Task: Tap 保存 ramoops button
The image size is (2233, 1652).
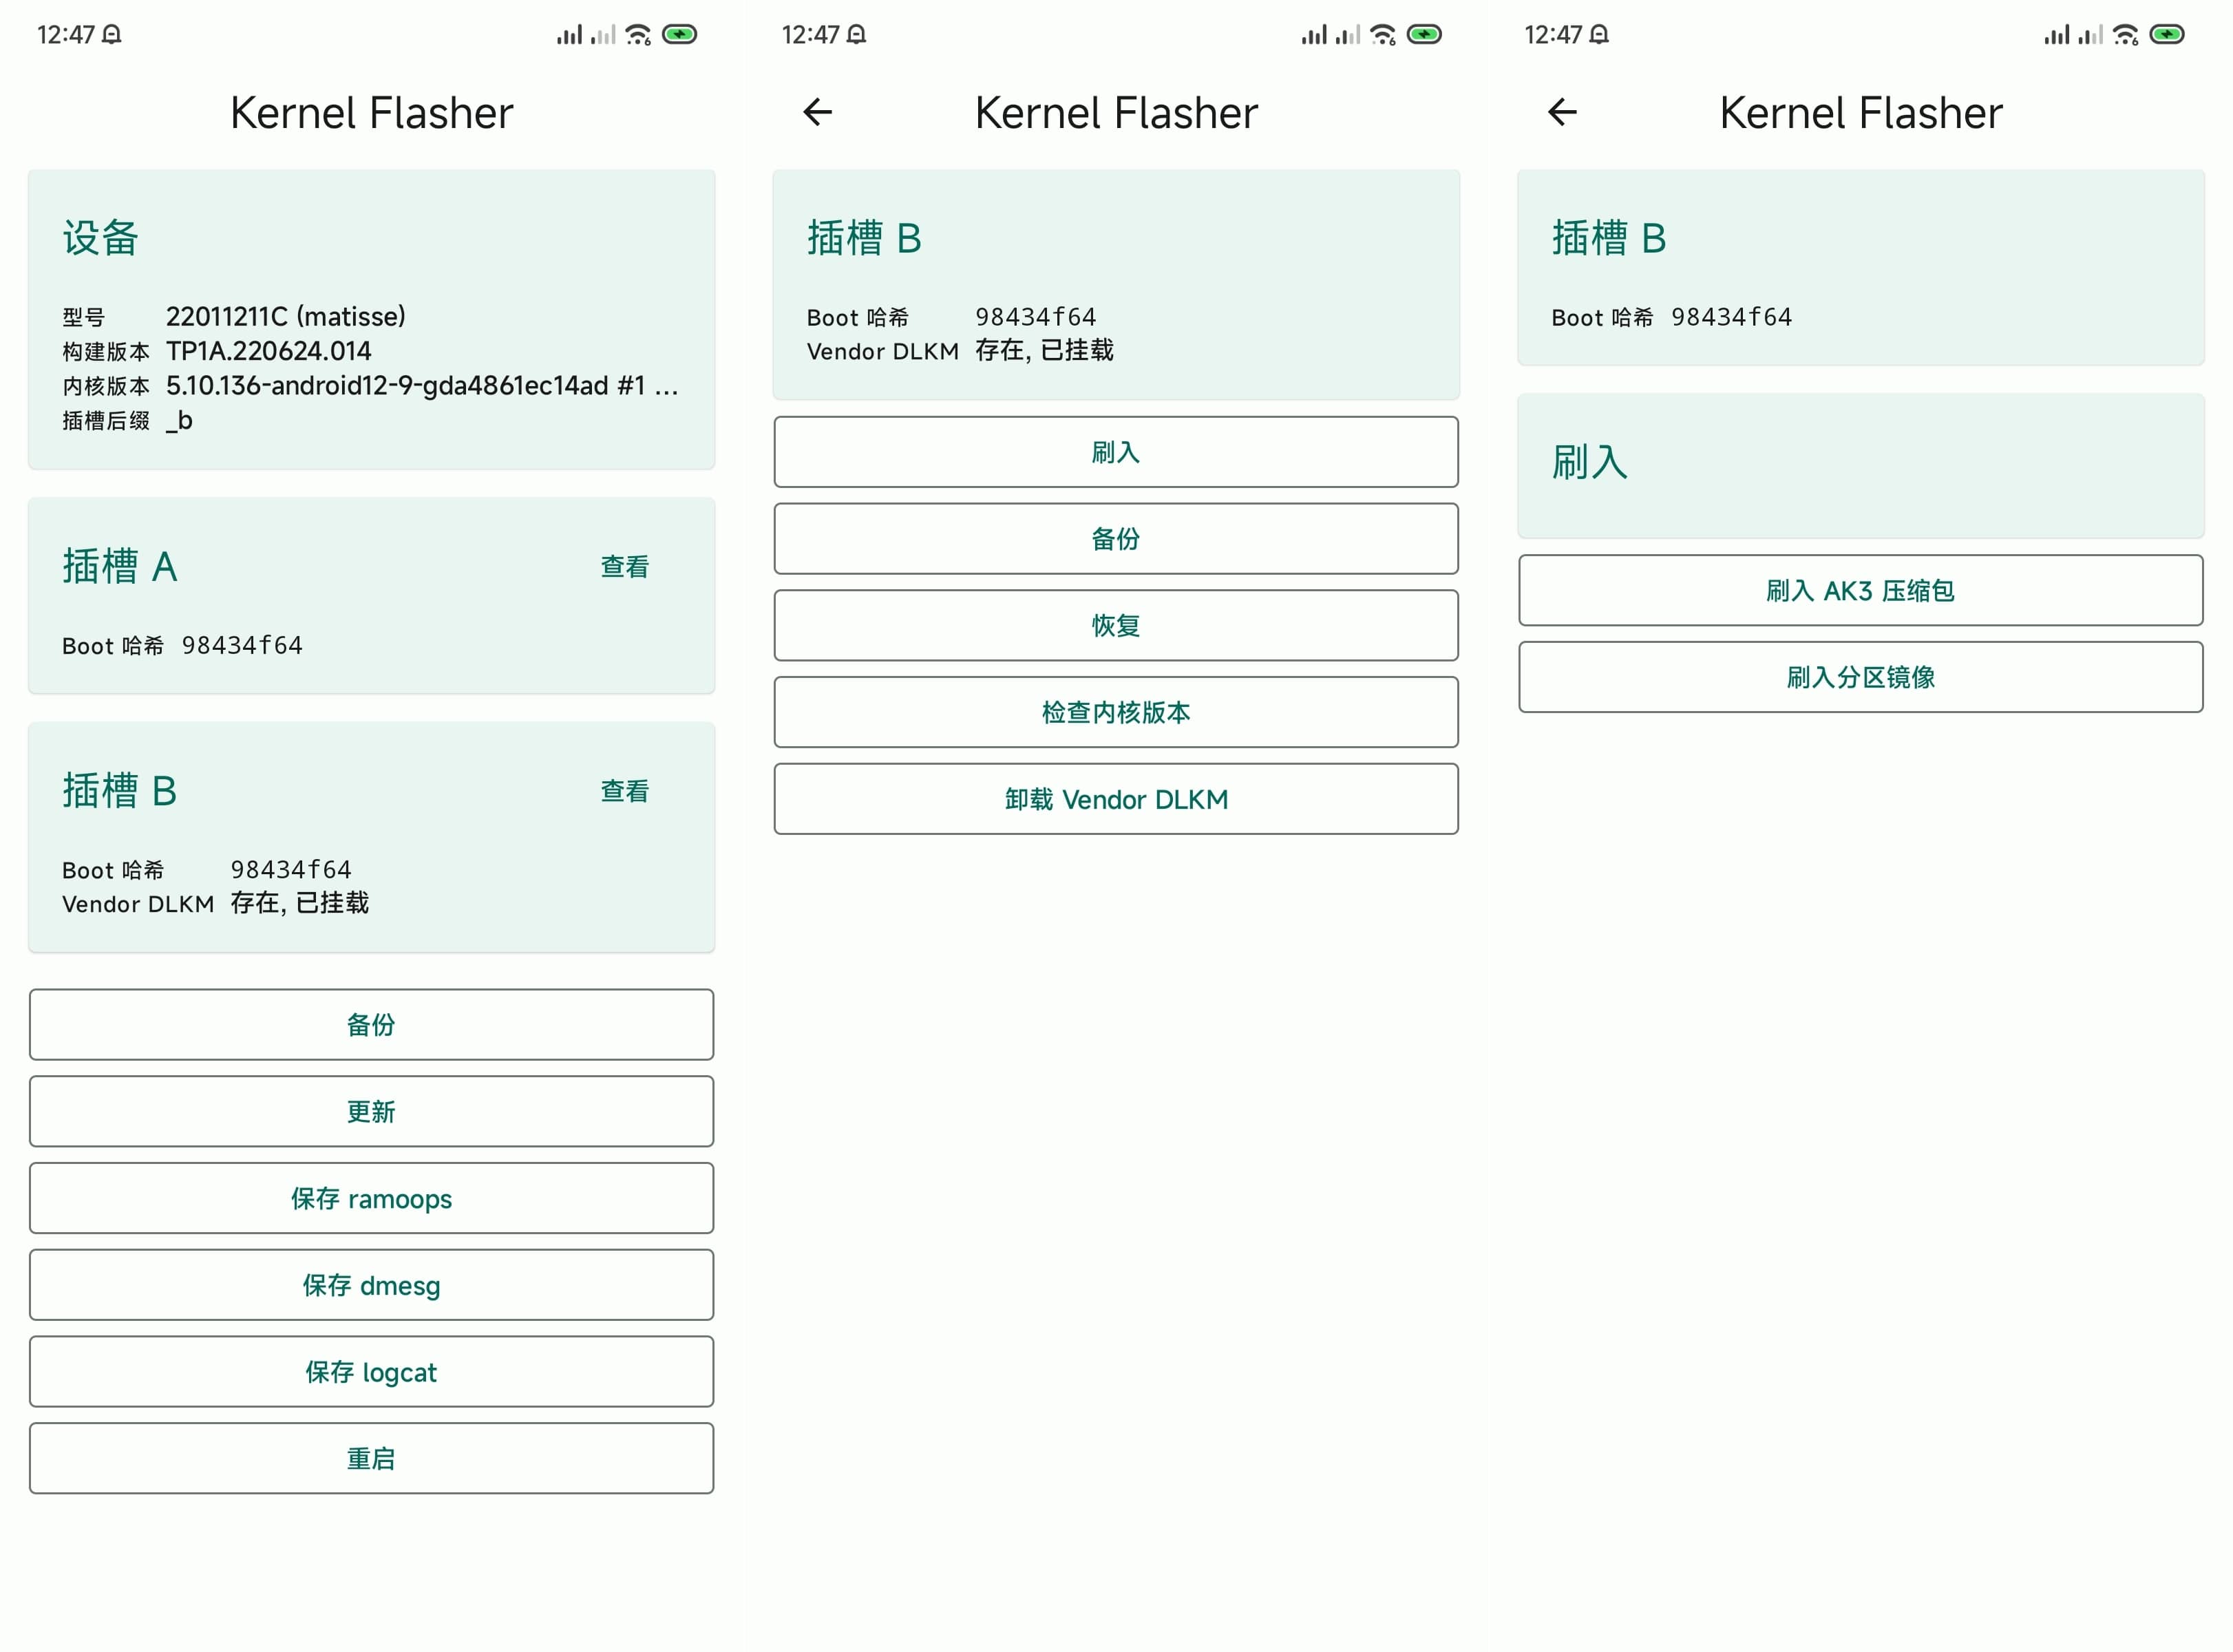Action: [371, 1198]
